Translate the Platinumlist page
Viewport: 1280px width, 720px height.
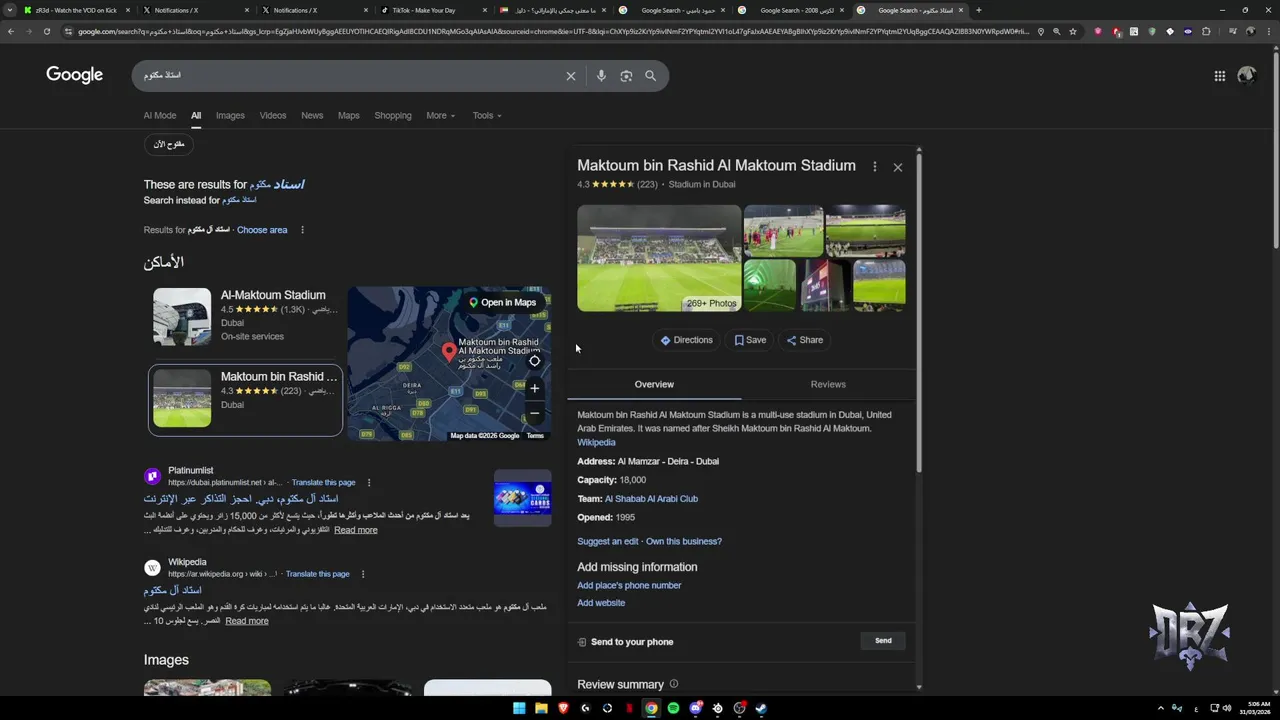pyautogui.click(x=323, y=482)
